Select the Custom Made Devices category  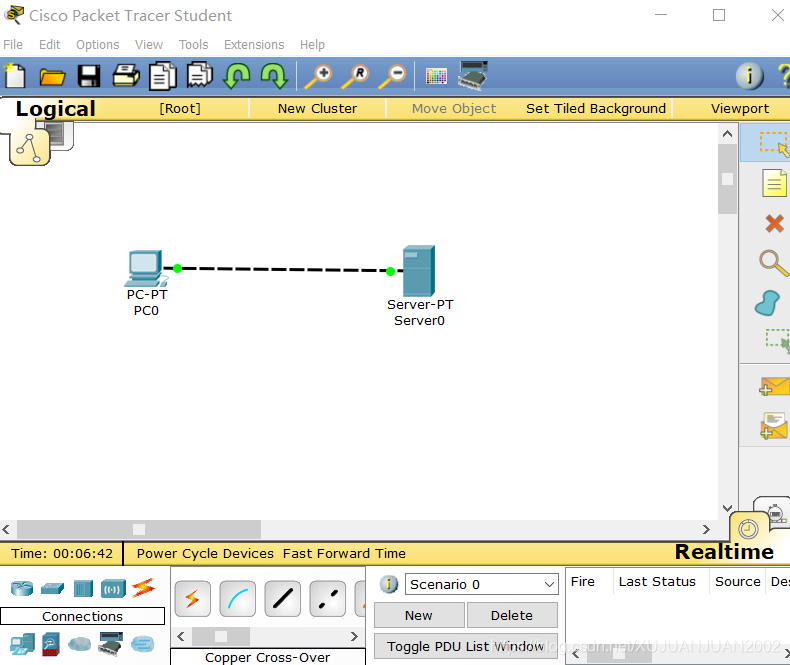coord(111,644)
